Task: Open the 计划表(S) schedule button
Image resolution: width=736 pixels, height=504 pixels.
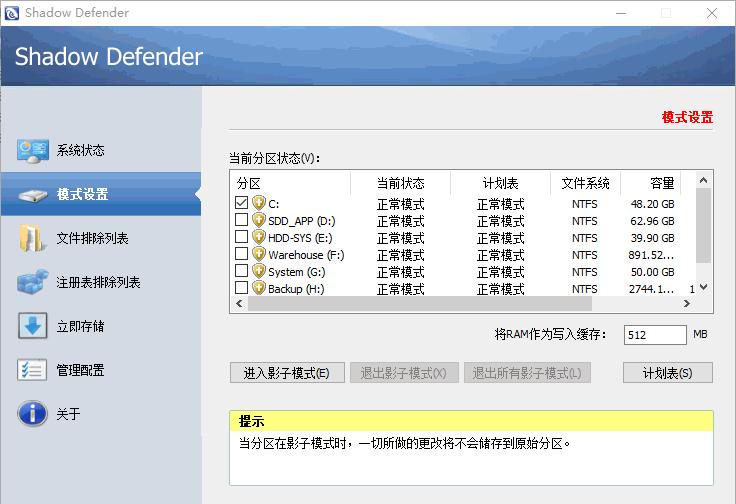Action: [x=667, y=373]
